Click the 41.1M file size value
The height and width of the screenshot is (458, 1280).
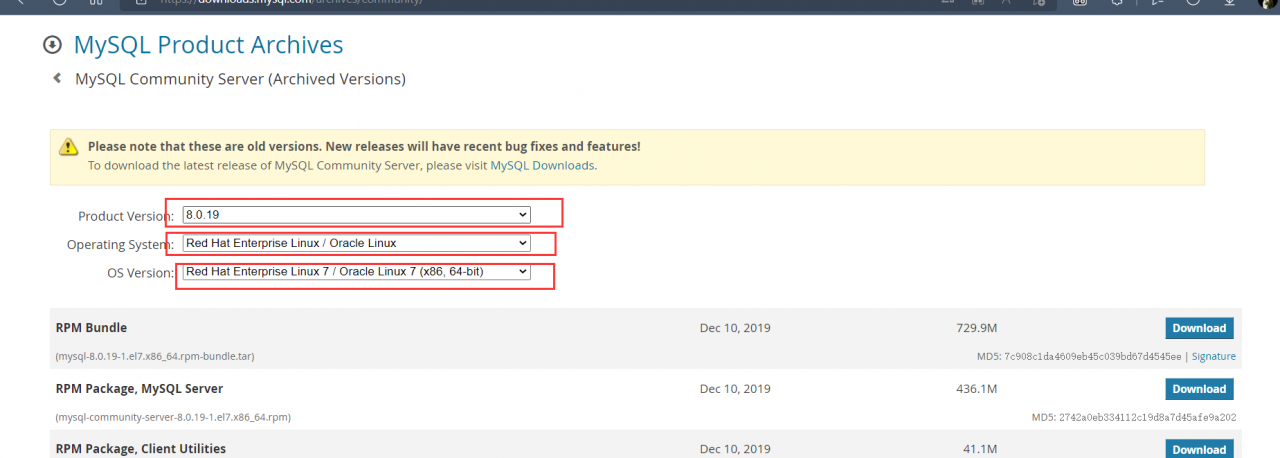click(980, 449)
